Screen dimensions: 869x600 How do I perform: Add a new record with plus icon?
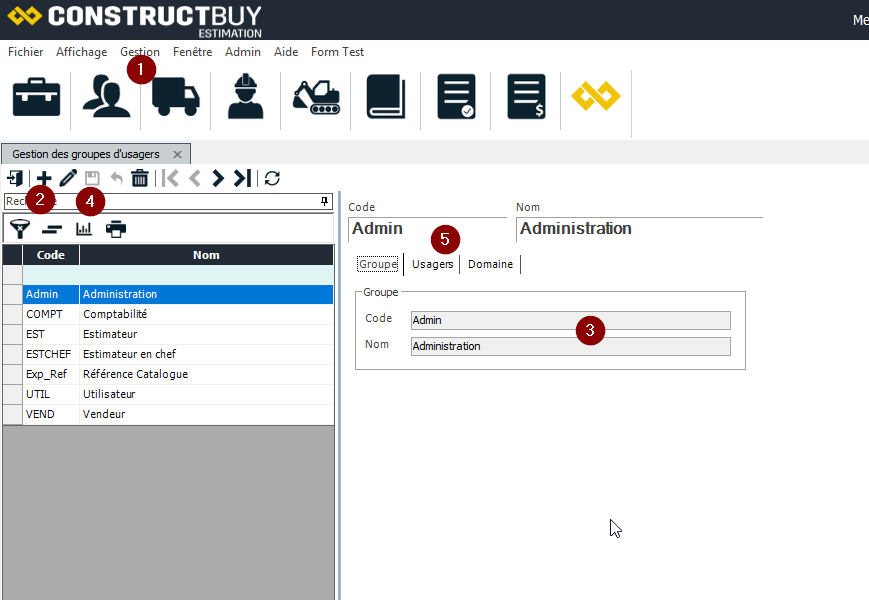tap(43, 178)
